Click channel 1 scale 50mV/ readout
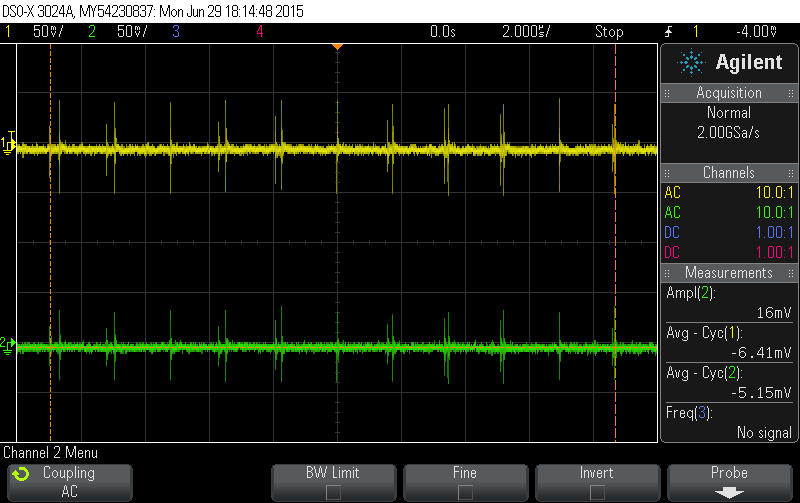The image size is (800, 503). tap(48, 32)
